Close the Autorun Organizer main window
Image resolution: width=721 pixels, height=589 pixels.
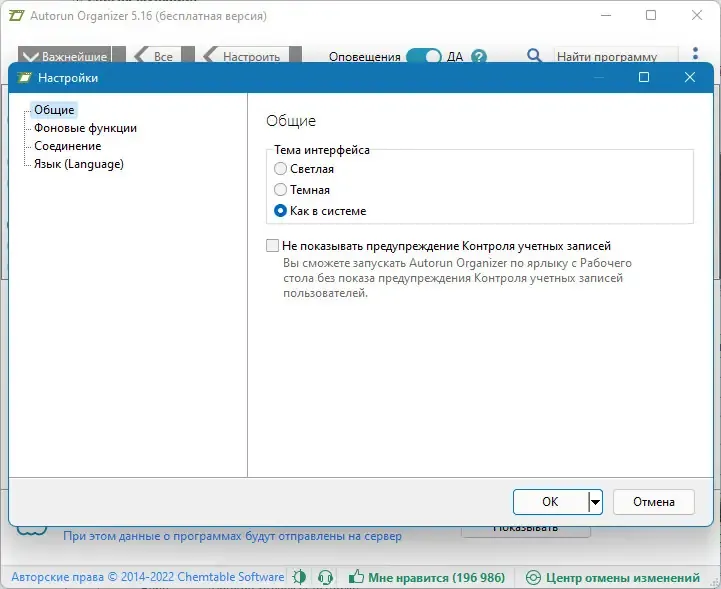tap(697, 15)
